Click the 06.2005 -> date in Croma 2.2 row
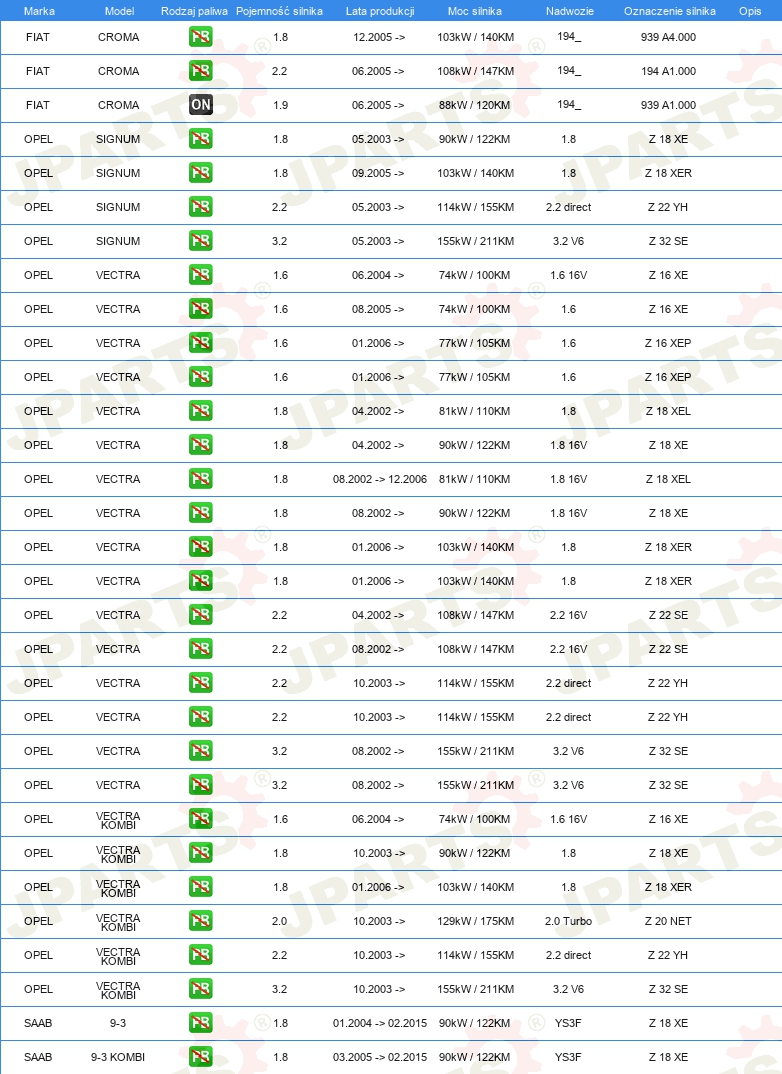Screen dimensions: 782x1074 pyautogui.click(x=378, y=71)
